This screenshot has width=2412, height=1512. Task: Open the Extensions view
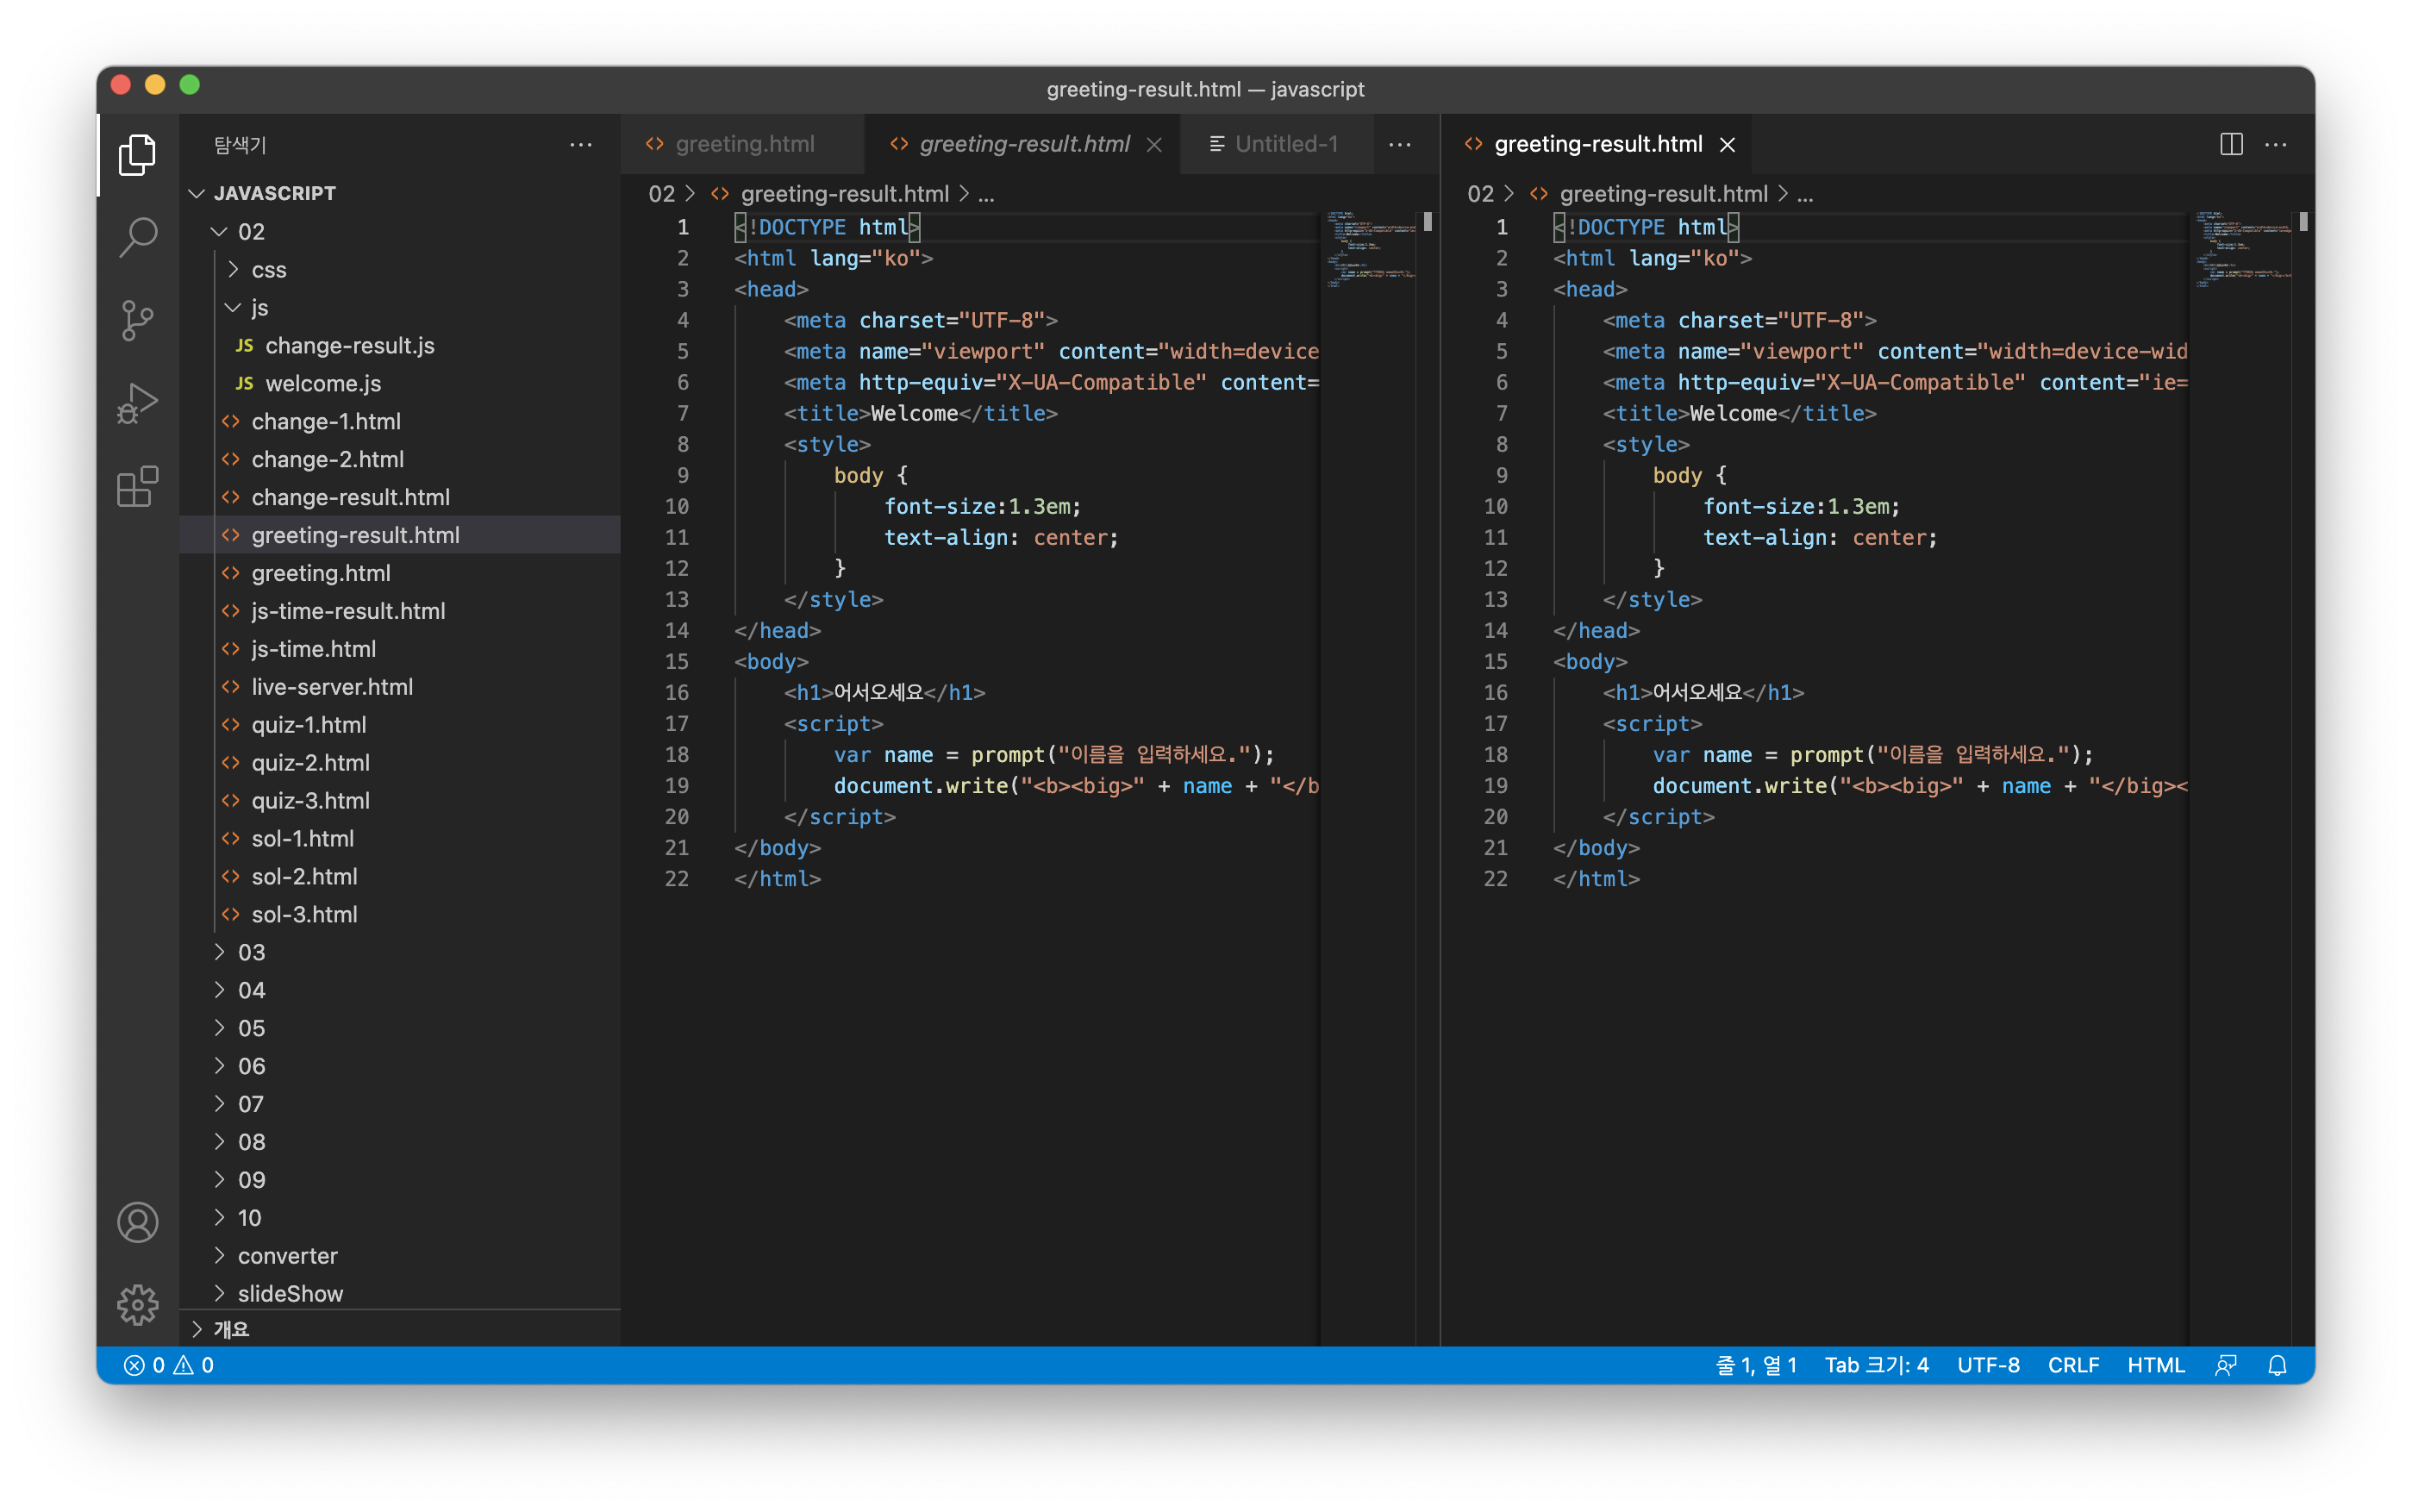tap(138, 487)
